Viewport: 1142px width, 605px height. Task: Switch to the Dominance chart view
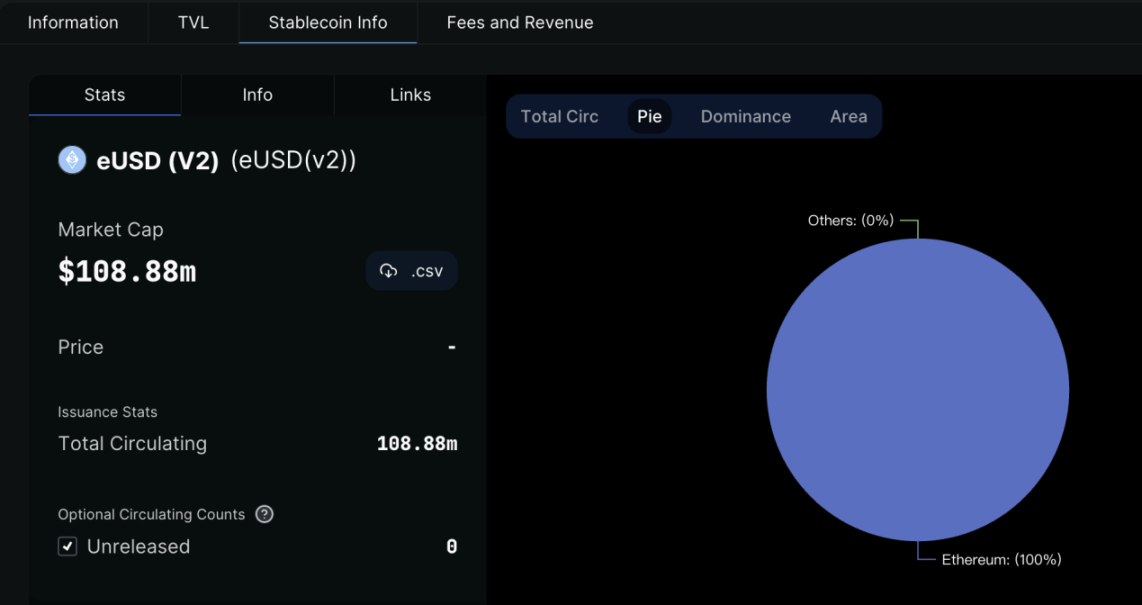(745, 116)
